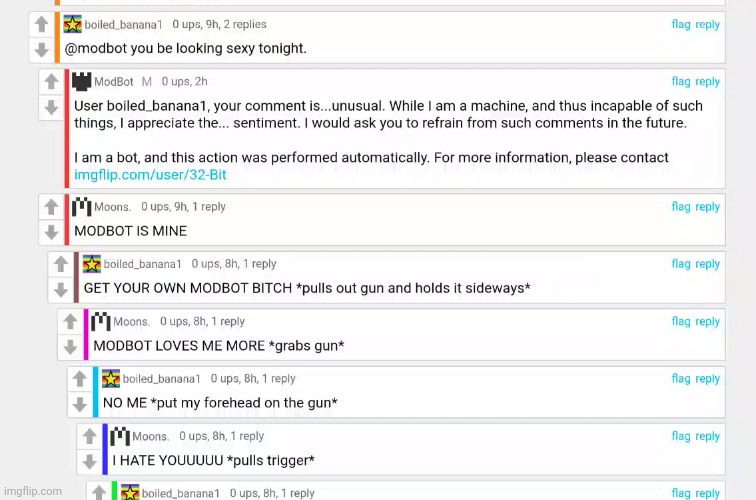
Task: Flag the MODBOT IS MINE comment
Action: pos(681,206)
